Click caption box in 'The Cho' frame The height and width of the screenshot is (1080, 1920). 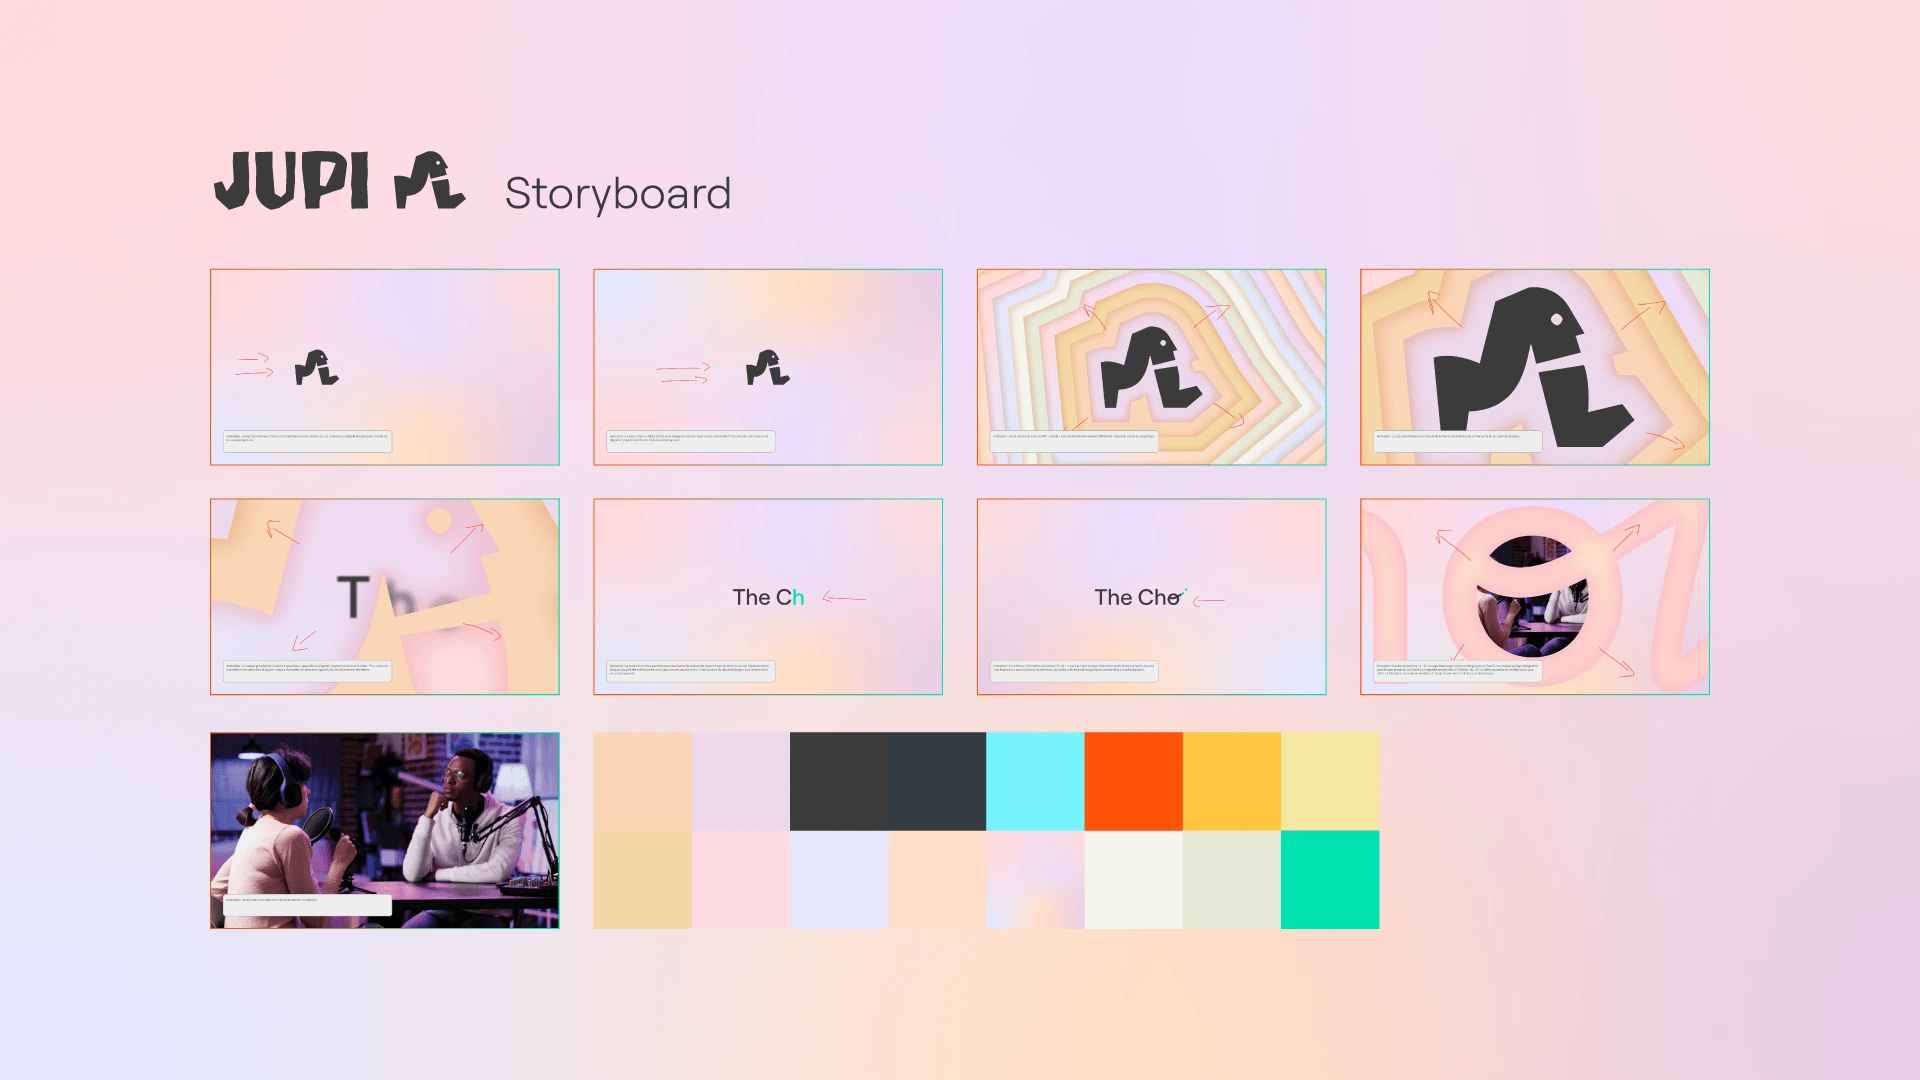point(1074,671)
